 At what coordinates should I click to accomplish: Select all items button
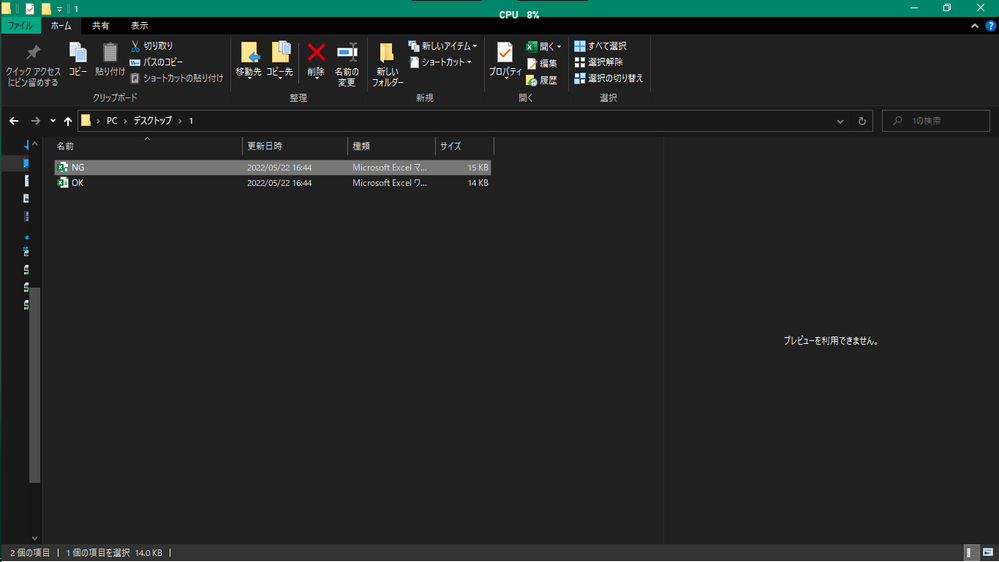(x=600, y=46)
